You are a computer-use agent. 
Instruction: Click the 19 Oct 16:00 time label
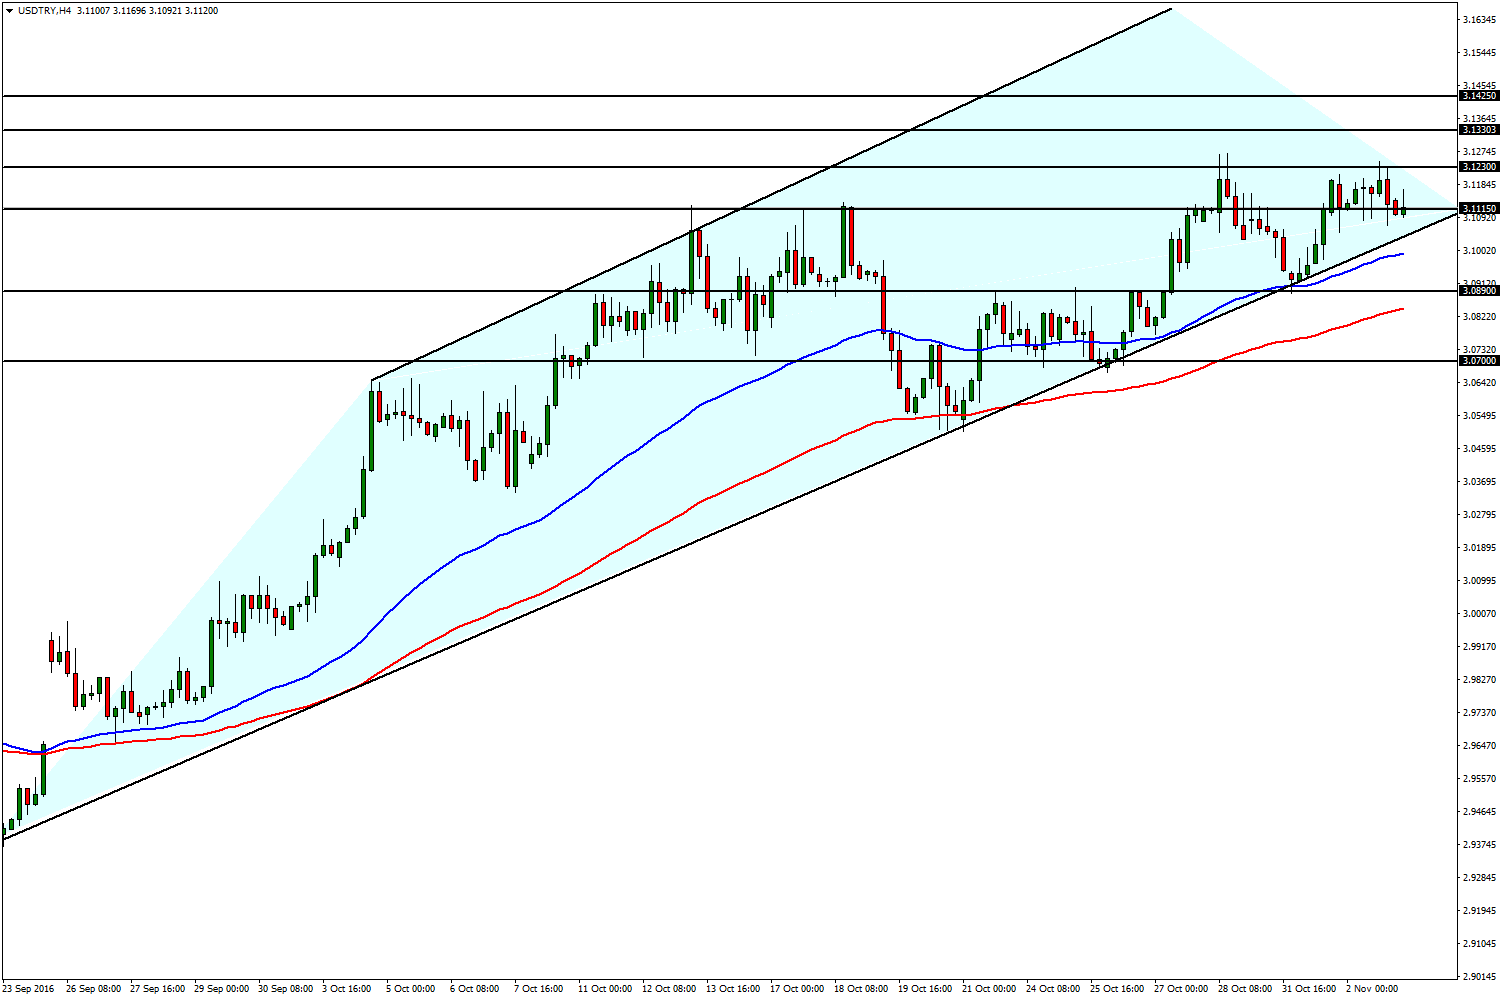click(x=925, y=989)
